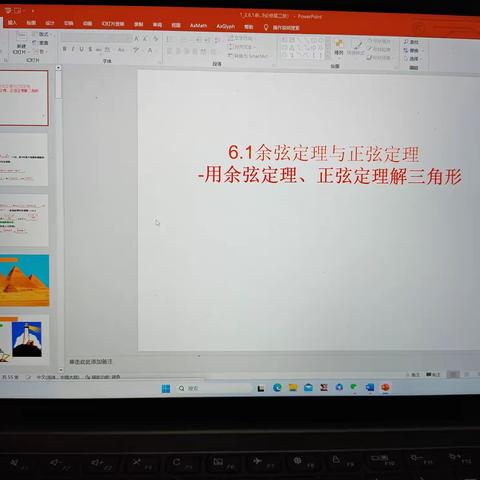
Task: Click the increase font size icon
Action: (137, 39)
